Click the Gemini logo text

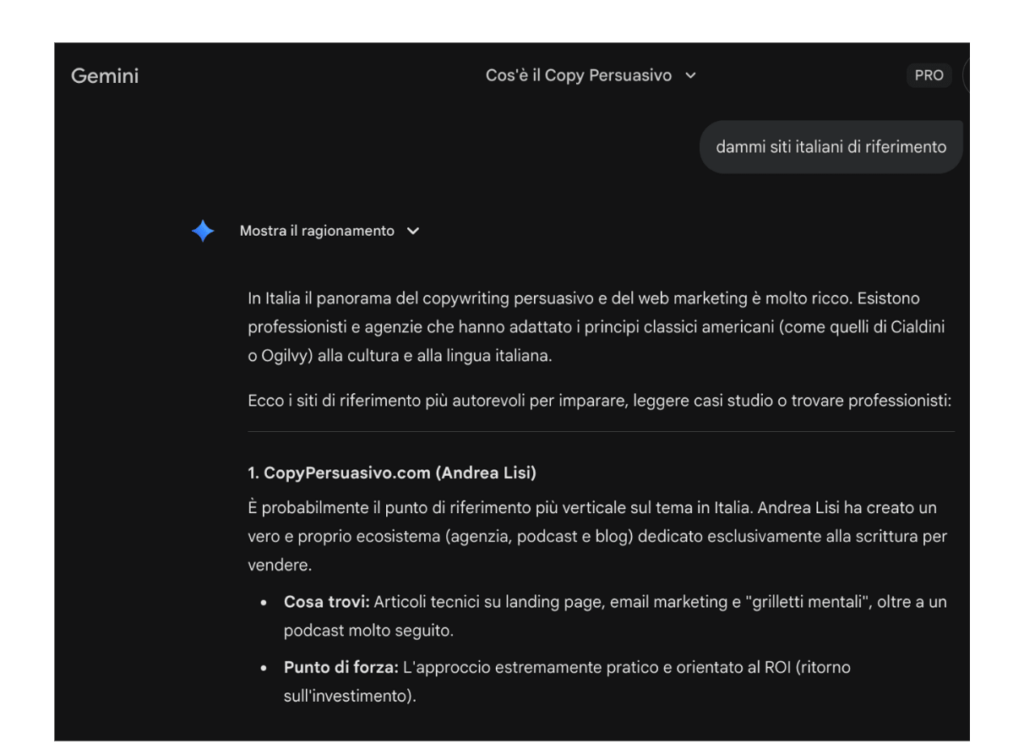click(x=105, y=77)
